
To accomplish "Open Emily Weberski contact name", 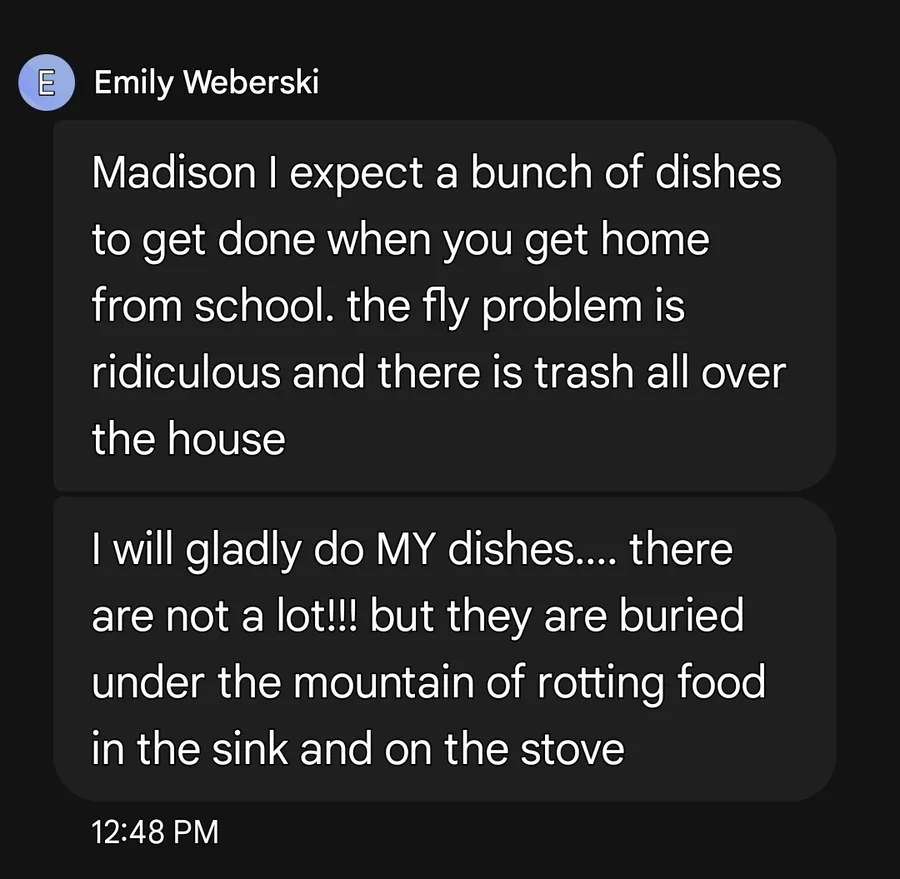I will [x=206, y=83].
